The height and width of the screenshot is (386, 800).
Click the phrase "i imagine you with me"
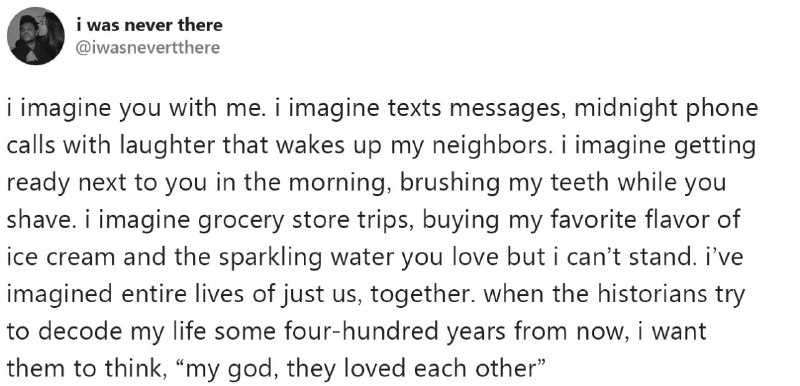tap(135, 109)
